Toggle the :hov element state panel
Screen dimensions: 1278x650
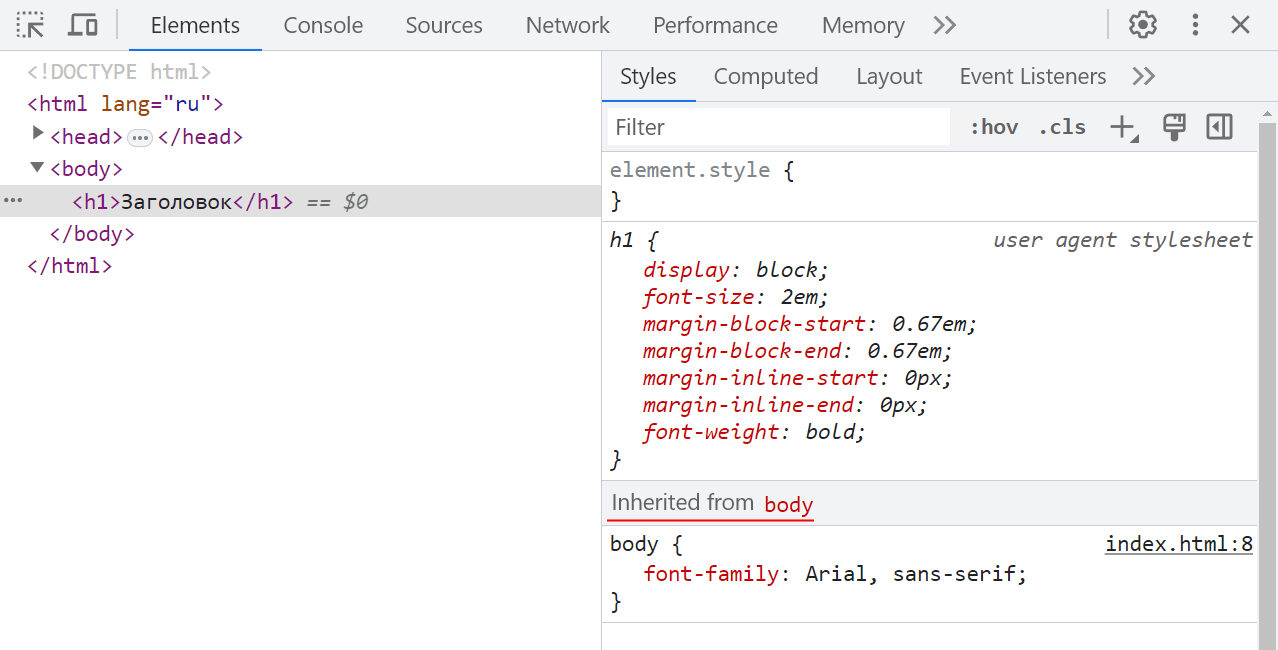click(994, 127)
